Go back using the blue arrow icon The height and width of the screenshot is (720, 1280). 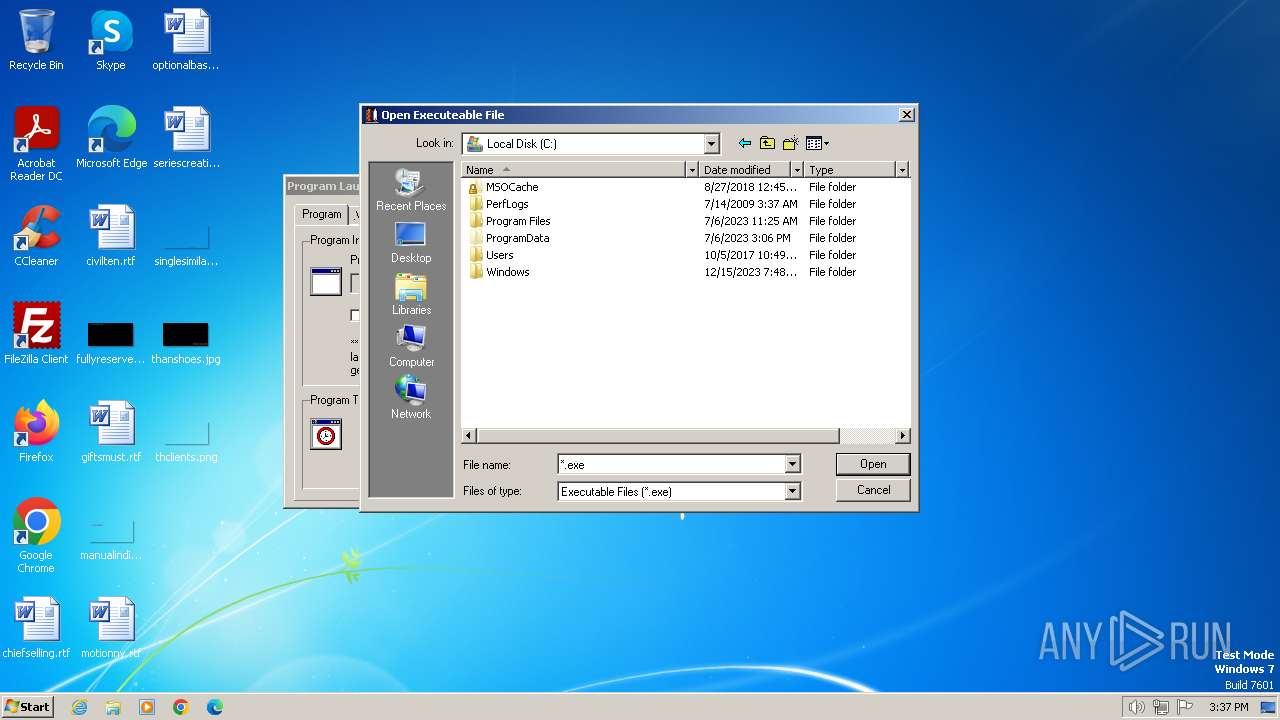pos(744,144)
